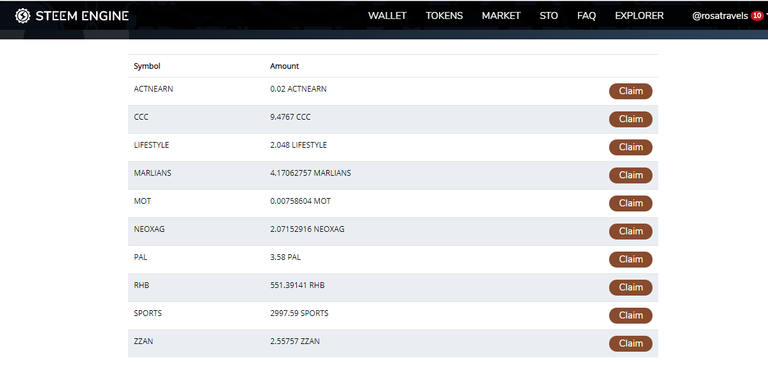Screen dimensions: 768x365
Task: Claim the LIFESTYLE token reward
Action: 630,147
